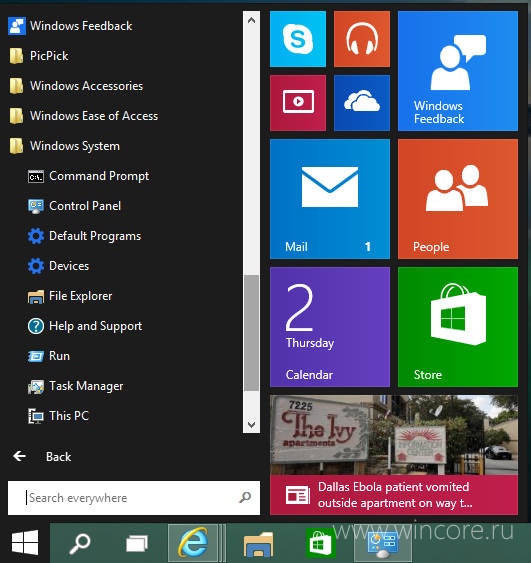This screenshot has width=531, height=563.
Task: Click the Windows Start button
Action: click(25, 543)
